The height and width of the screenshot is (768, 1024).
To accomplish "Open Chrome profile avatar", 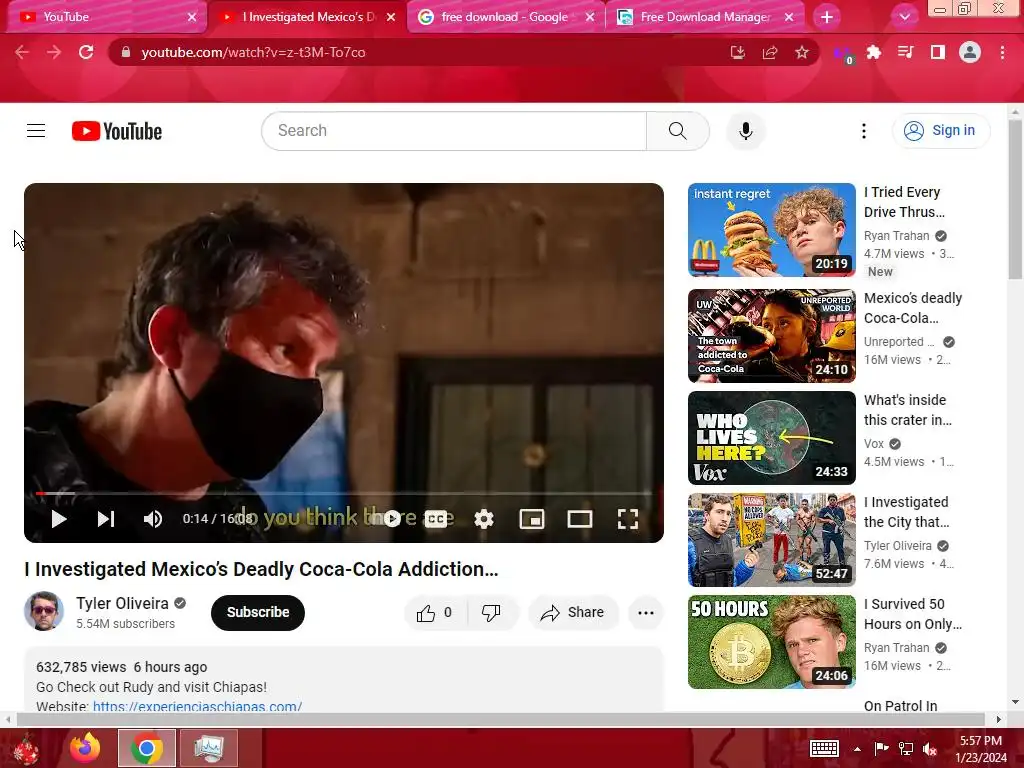I will coord(970,52).
